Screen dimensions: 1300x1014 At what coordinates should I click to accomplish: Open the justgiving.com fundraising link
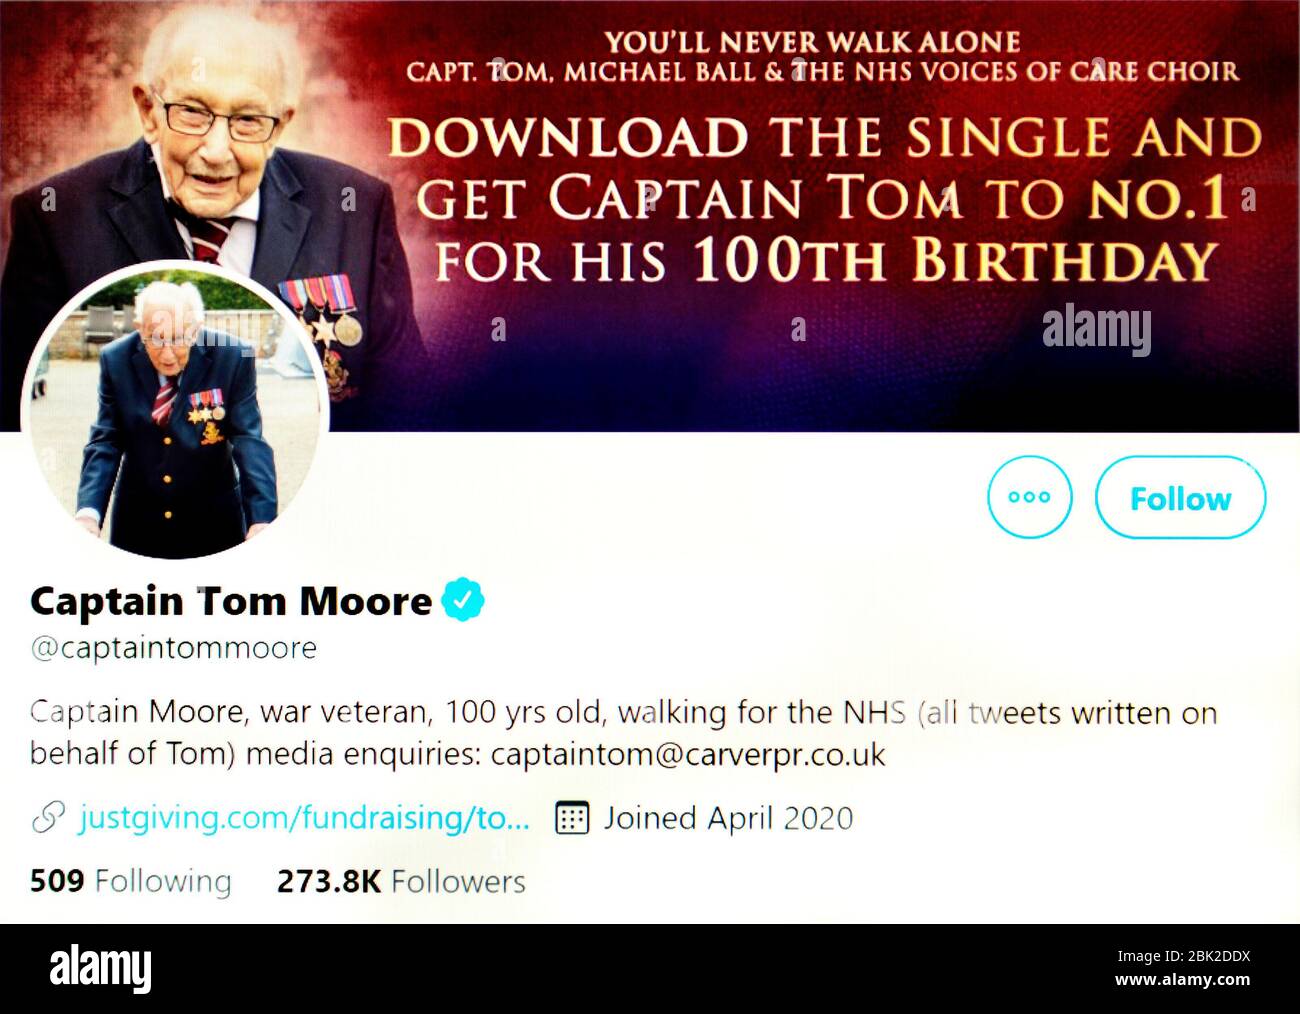304,818
